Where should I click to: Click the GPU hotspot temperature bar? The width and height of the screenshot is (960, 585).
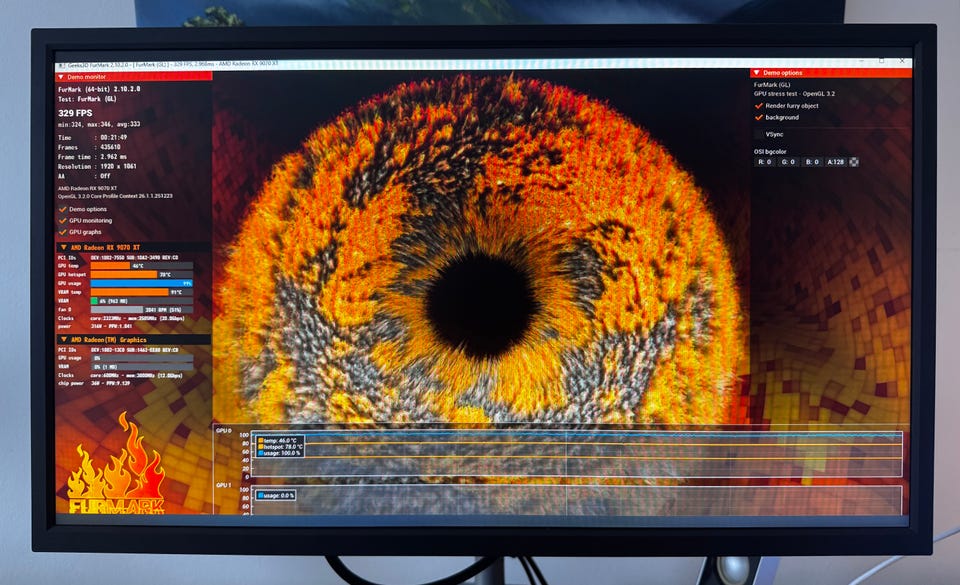(141, 275)
